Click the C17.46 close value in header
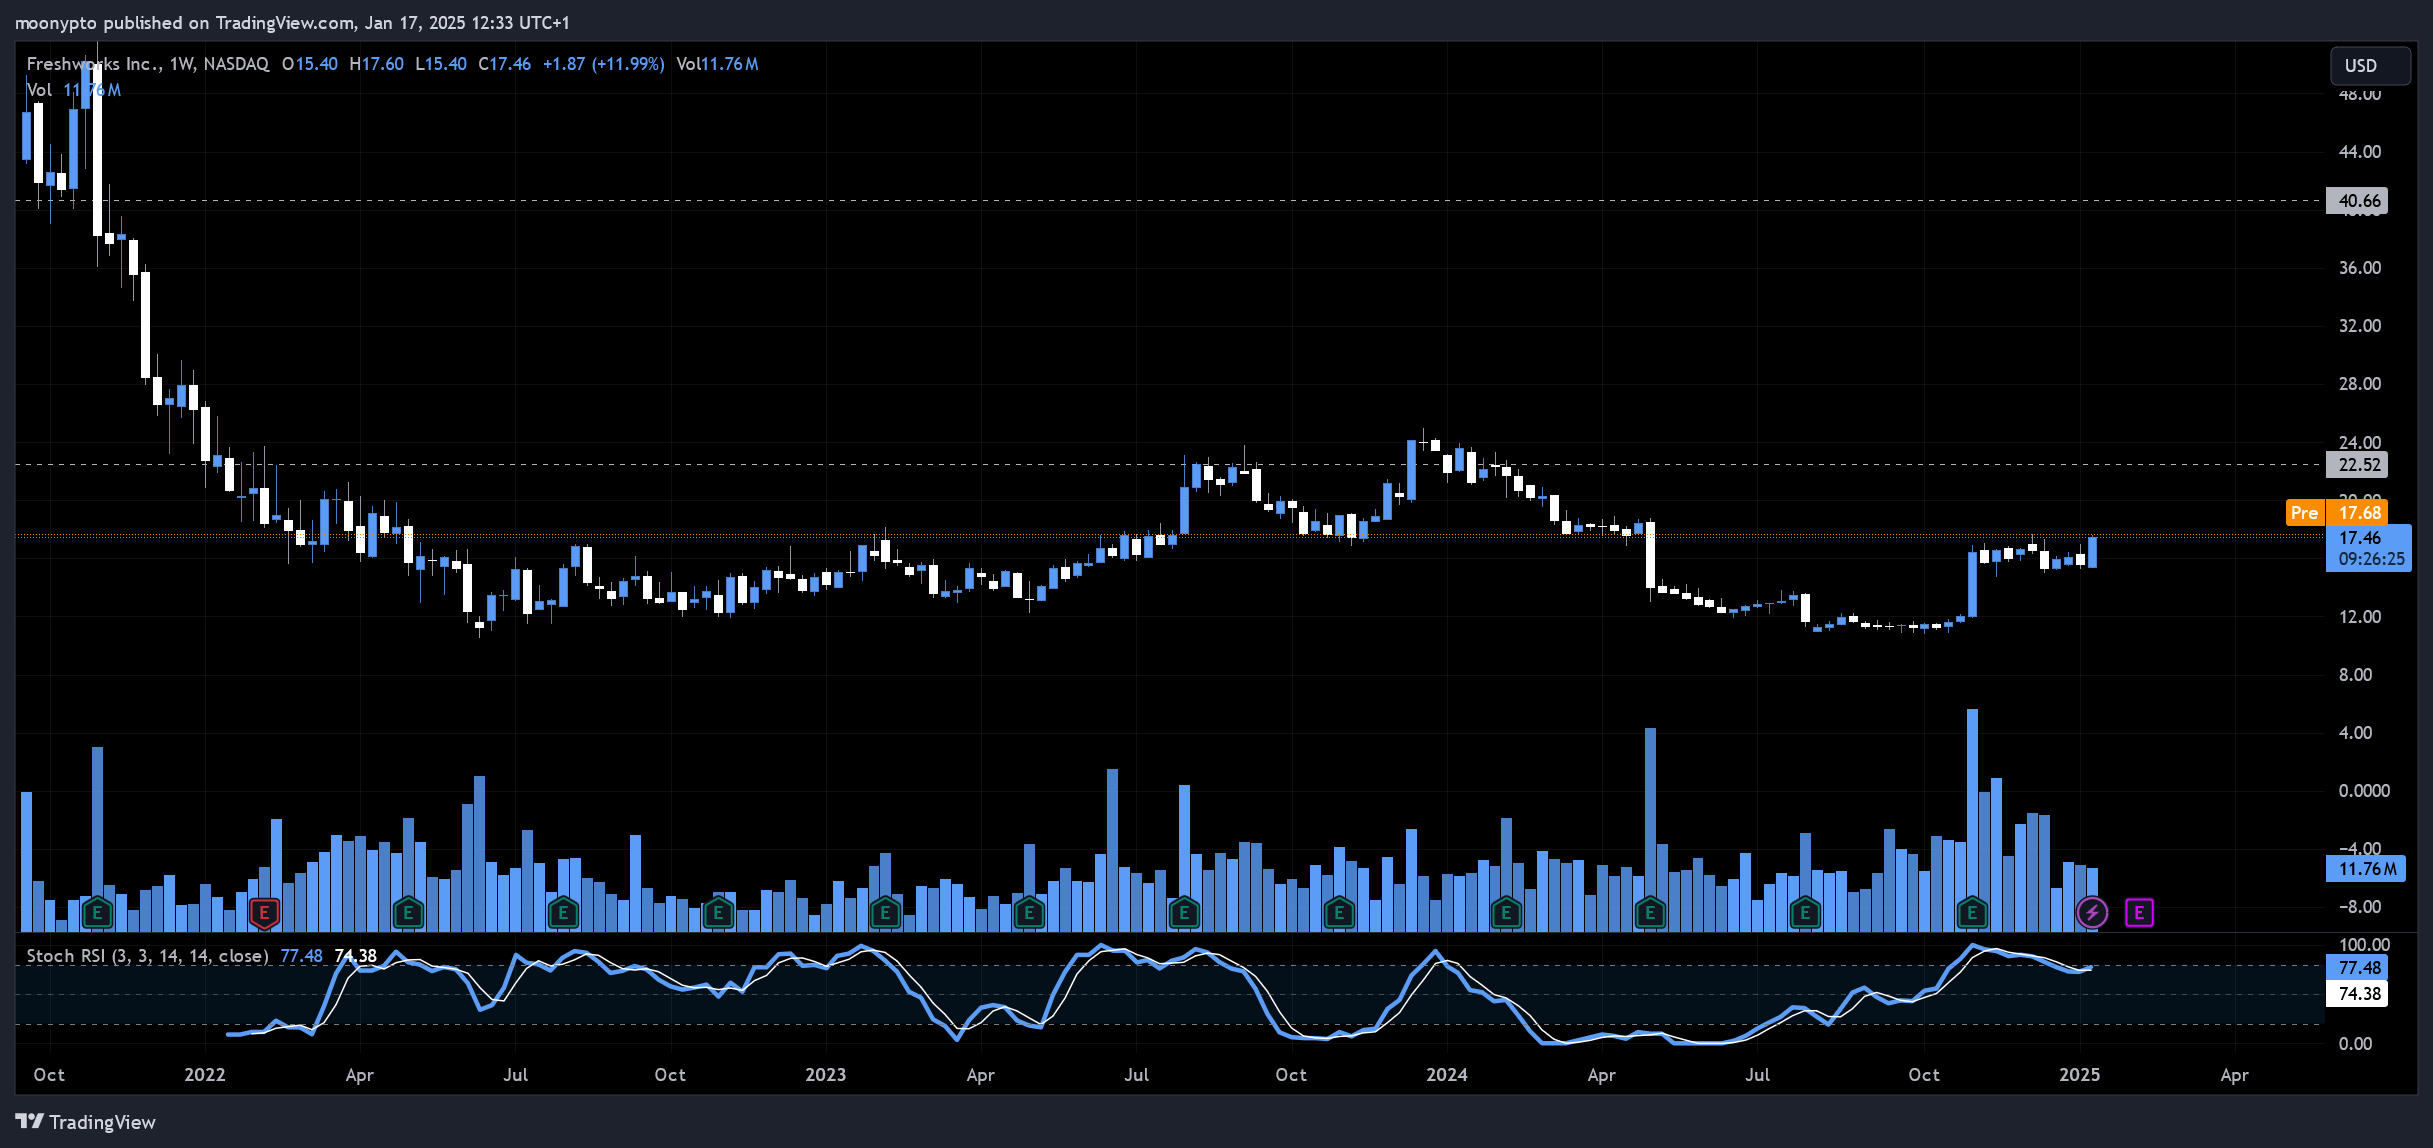This screenshot has width=2433, height=1148. 504,63
